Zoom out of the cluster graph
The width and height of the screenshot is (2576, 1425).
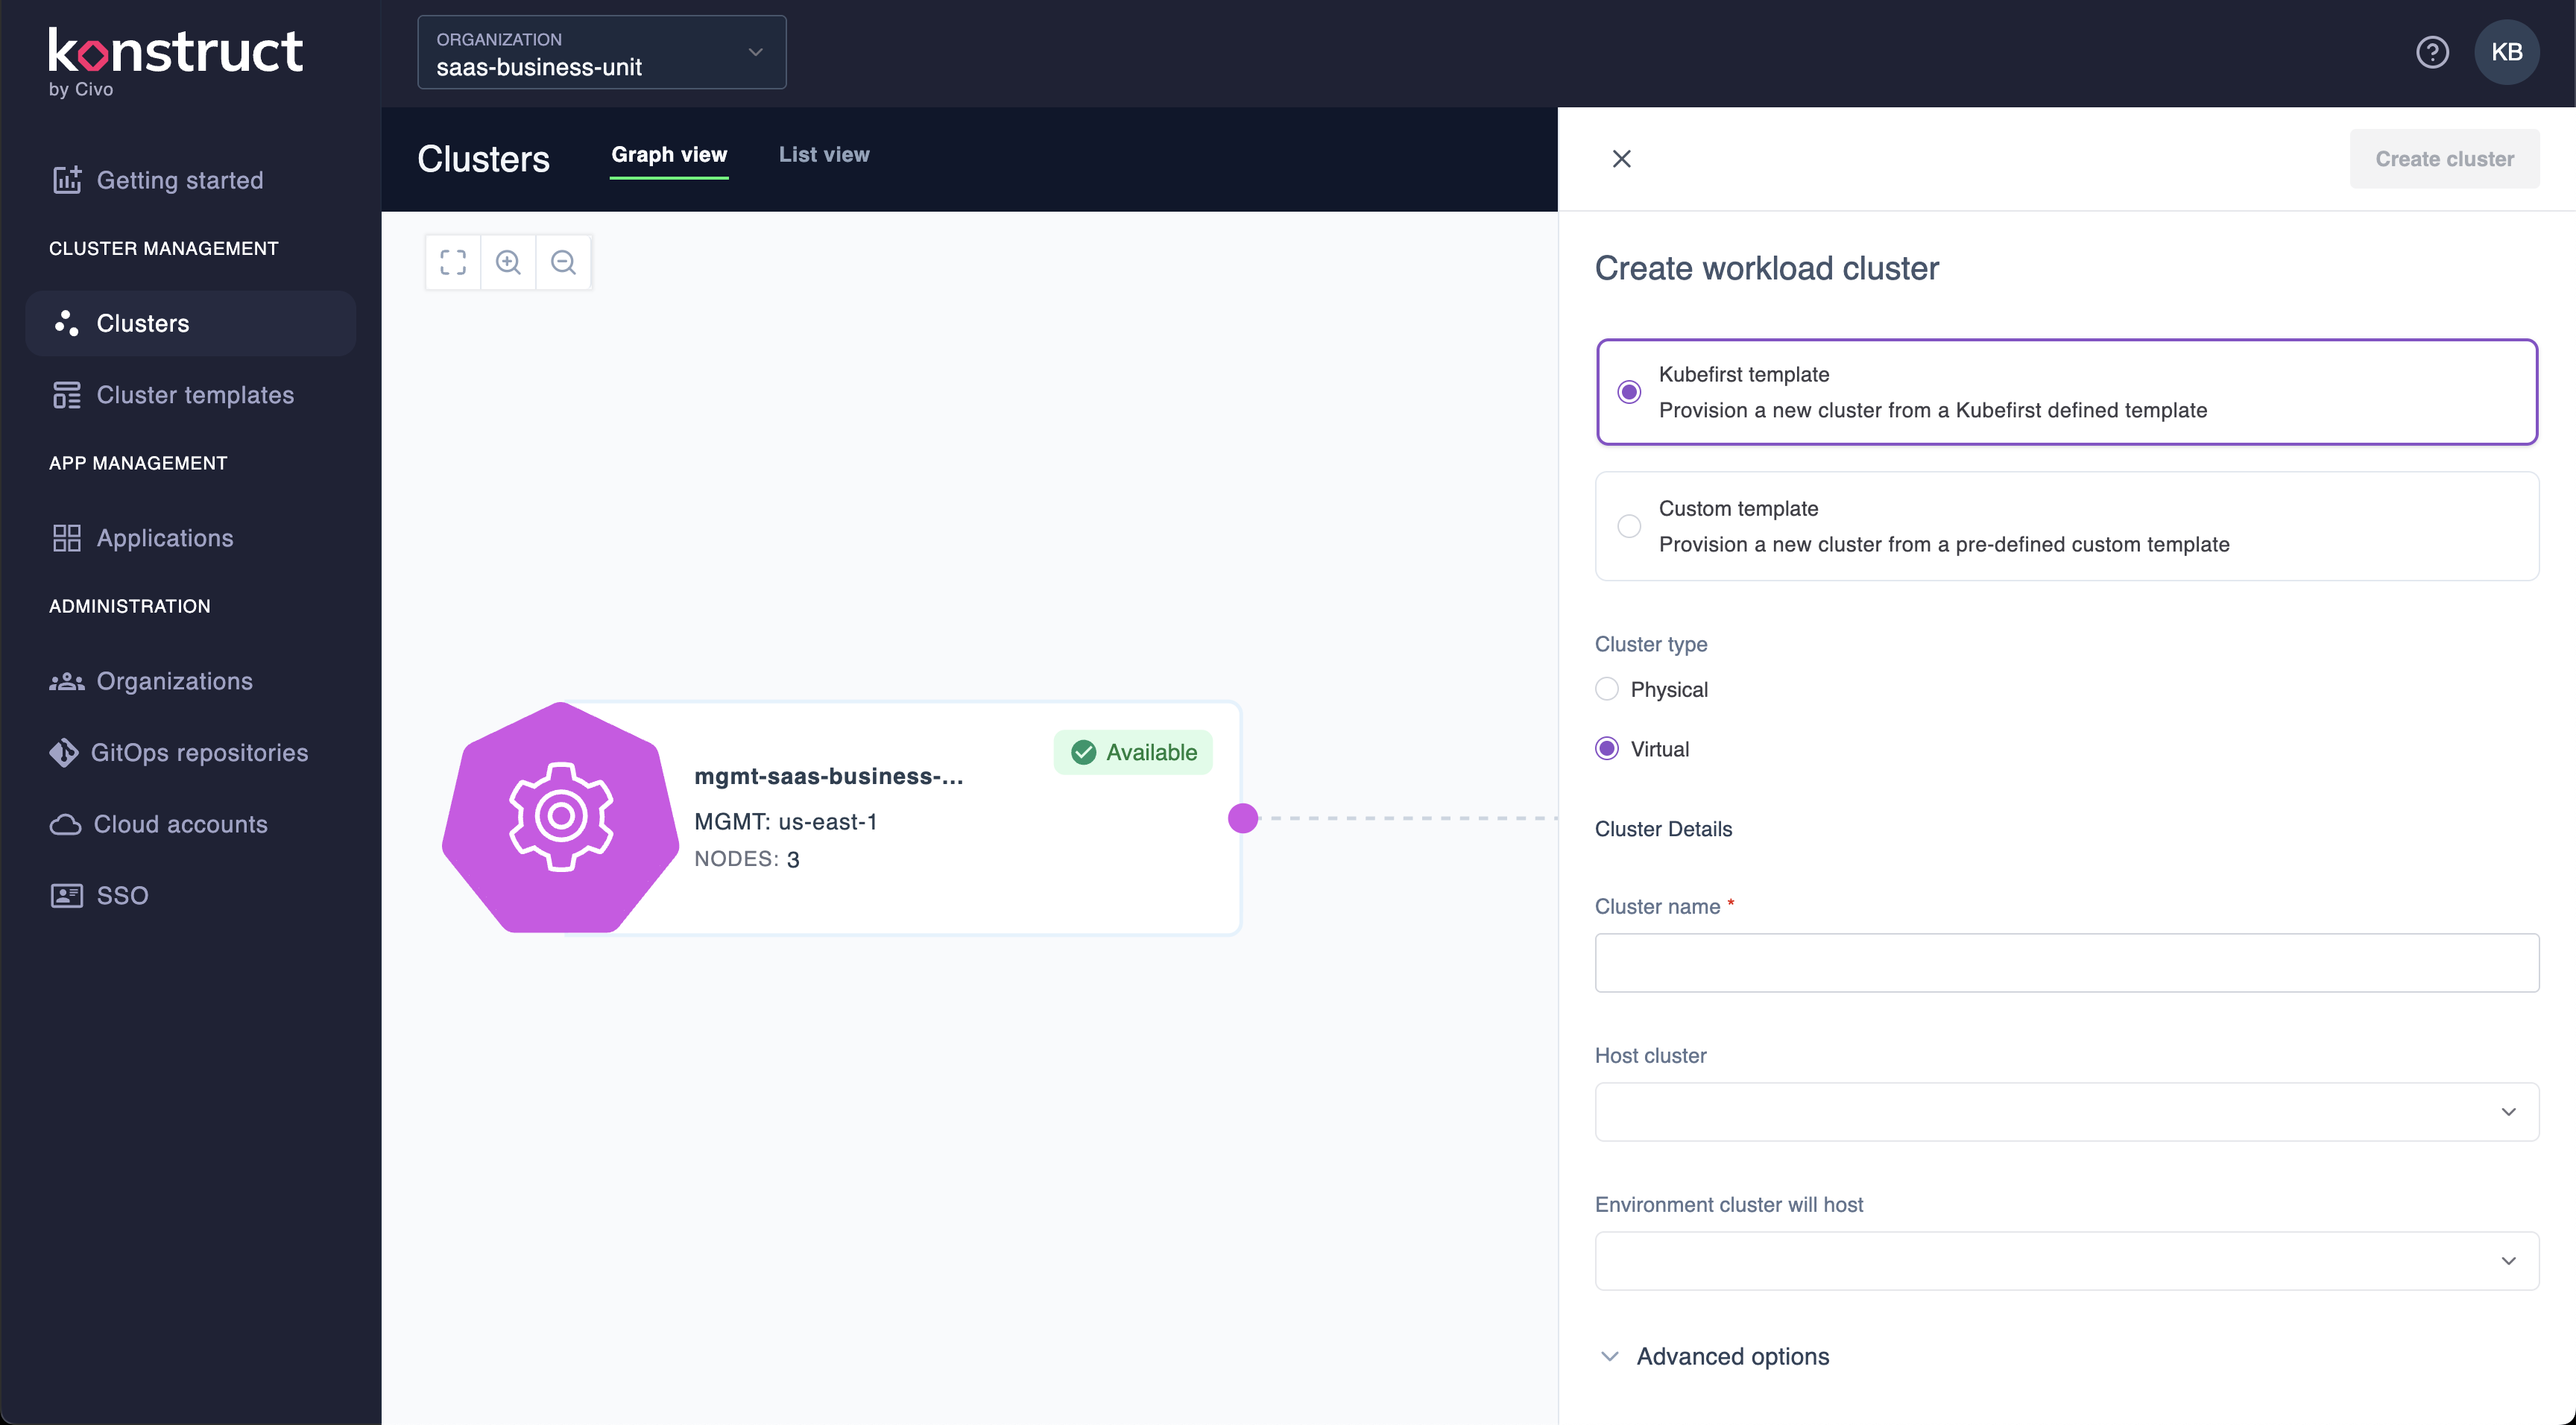tap(564, 261)
